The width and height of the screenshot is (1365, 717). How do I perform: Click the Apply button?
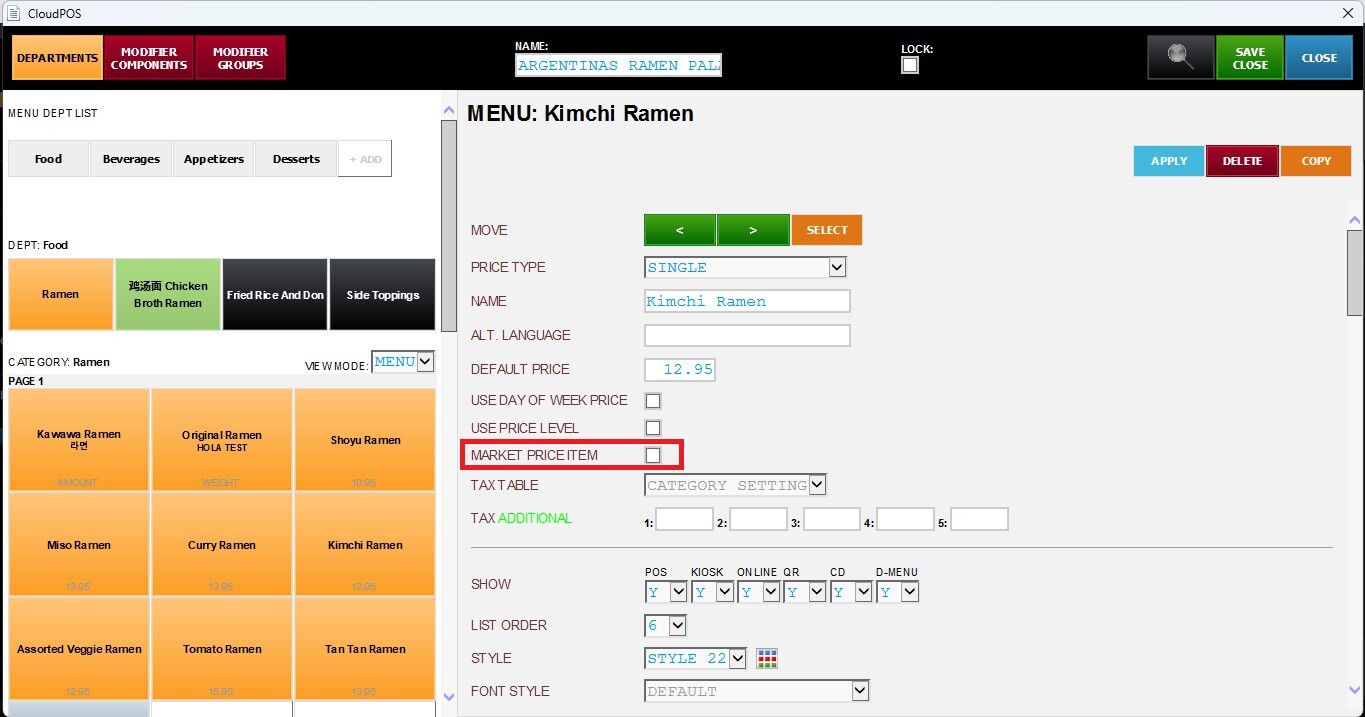1169,161
